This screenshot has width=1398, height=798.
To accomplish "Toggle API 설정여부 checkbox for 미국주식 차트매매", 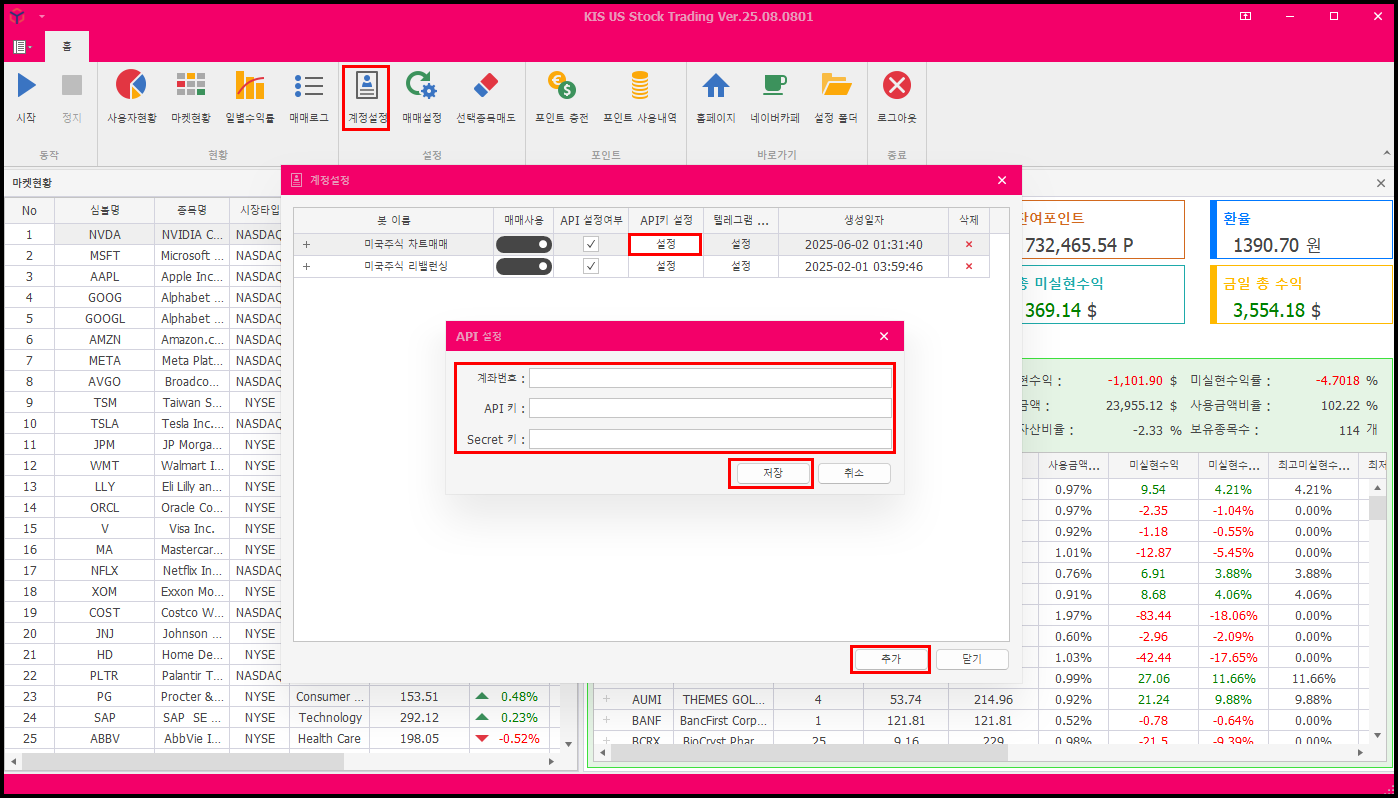I will coord(591,245).
